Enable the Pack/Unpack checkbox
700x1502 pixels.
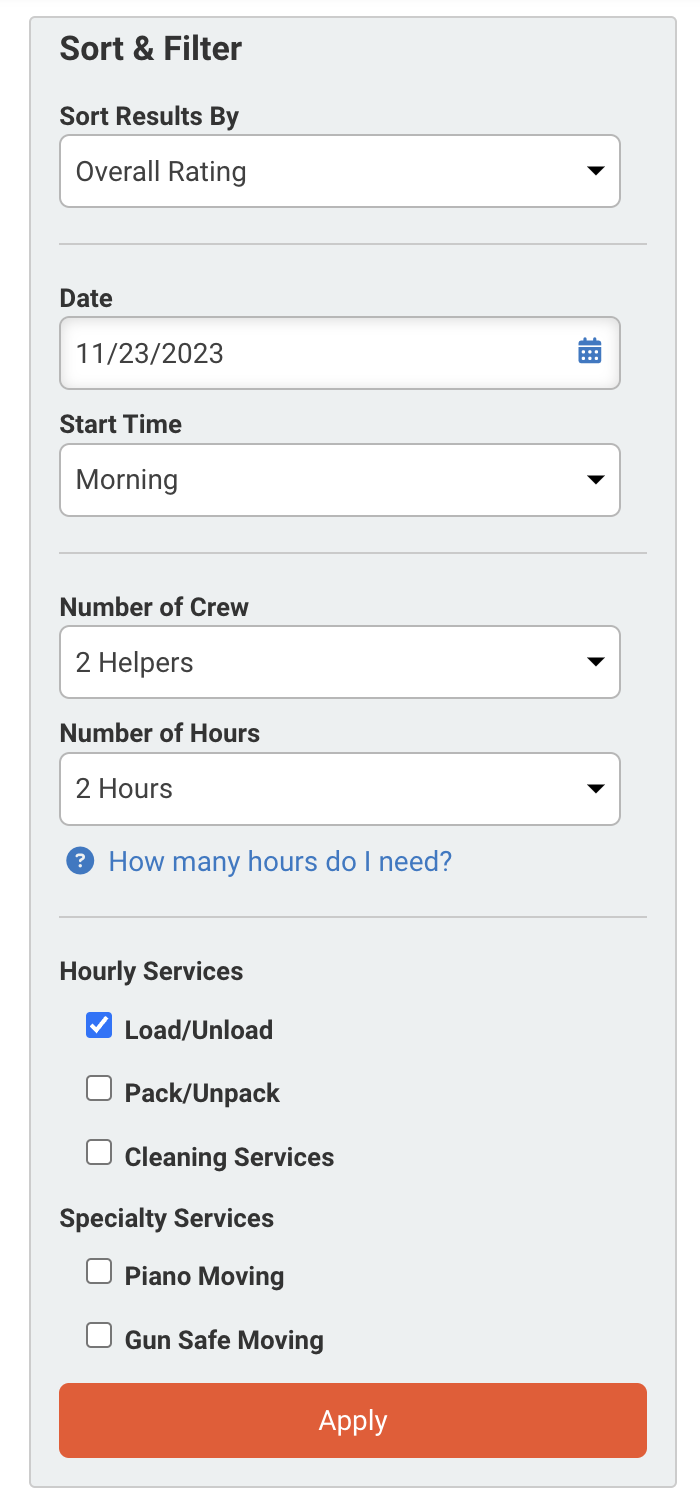[x=99, y=1089]
